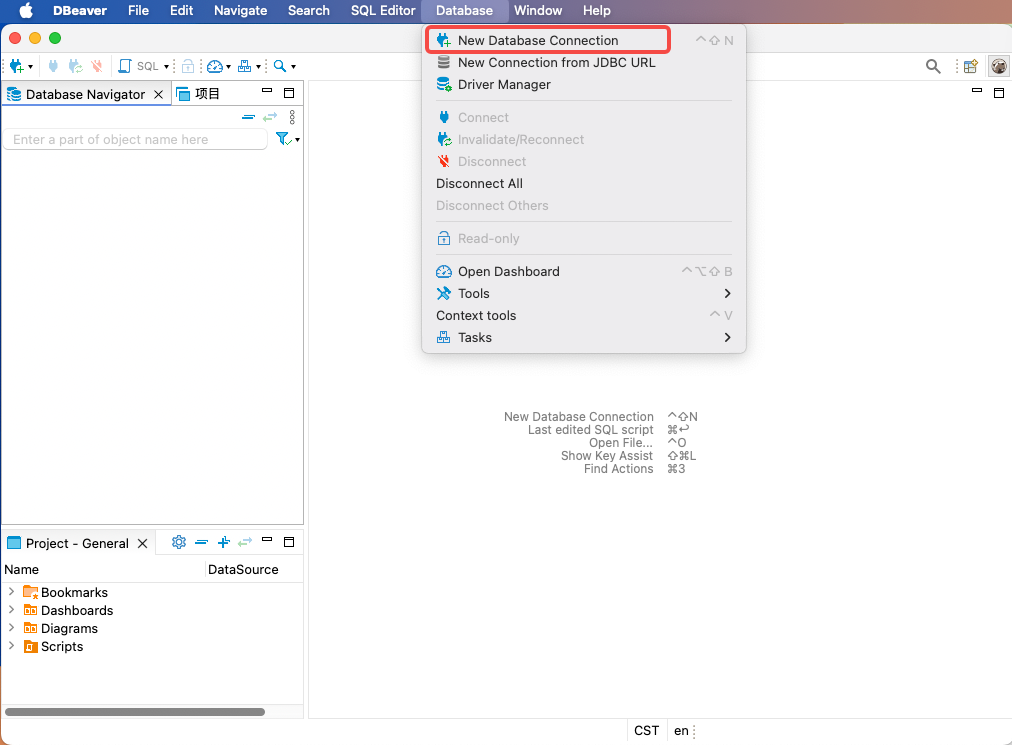
Task: Expand the Bookmarks tree node
Action: [11, 592]
